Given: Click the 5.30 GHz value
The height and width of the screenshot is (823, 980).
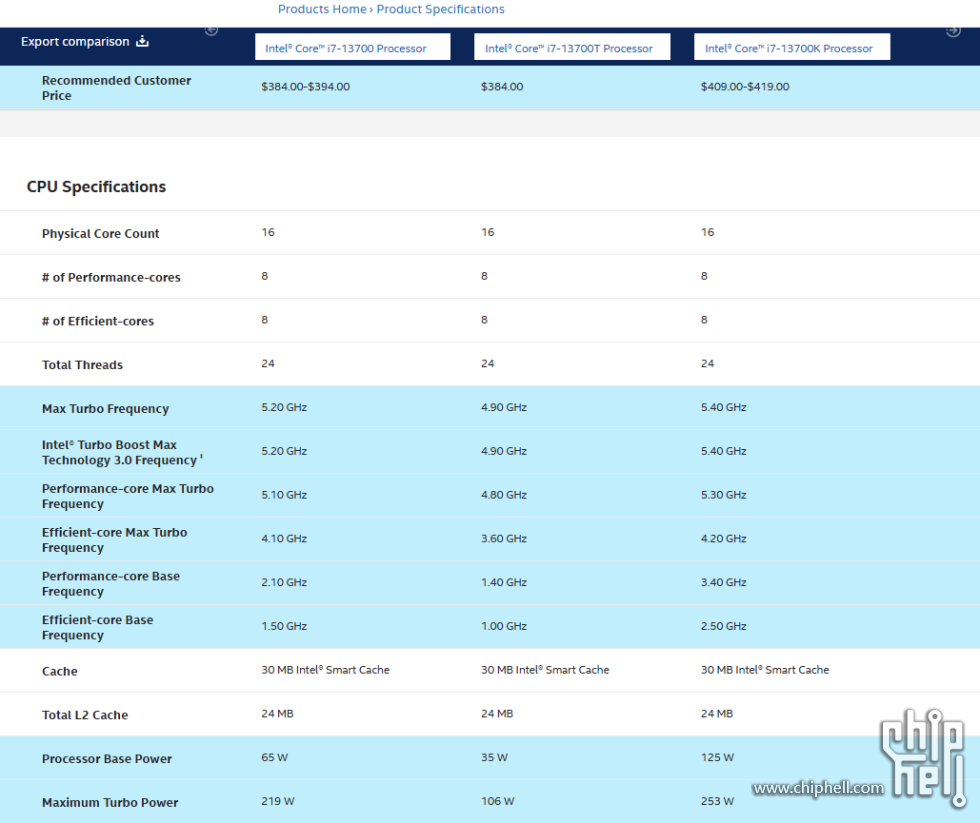Looking at the screenshot, I should tap(724, 495).
